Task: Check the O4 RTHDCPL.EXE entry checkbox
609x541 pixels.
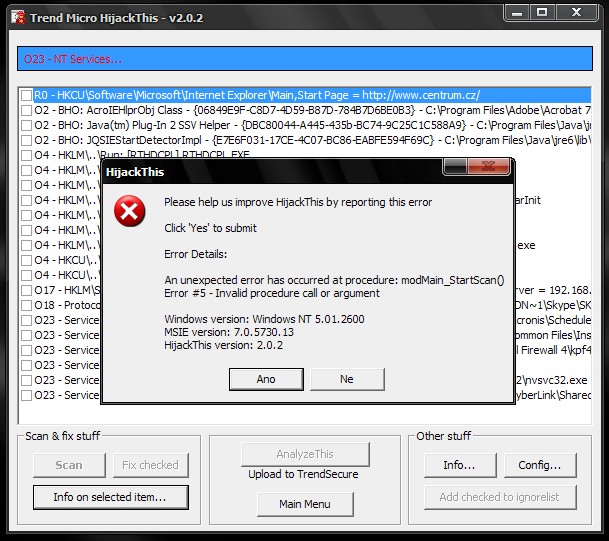Action: tap(26, 155)
